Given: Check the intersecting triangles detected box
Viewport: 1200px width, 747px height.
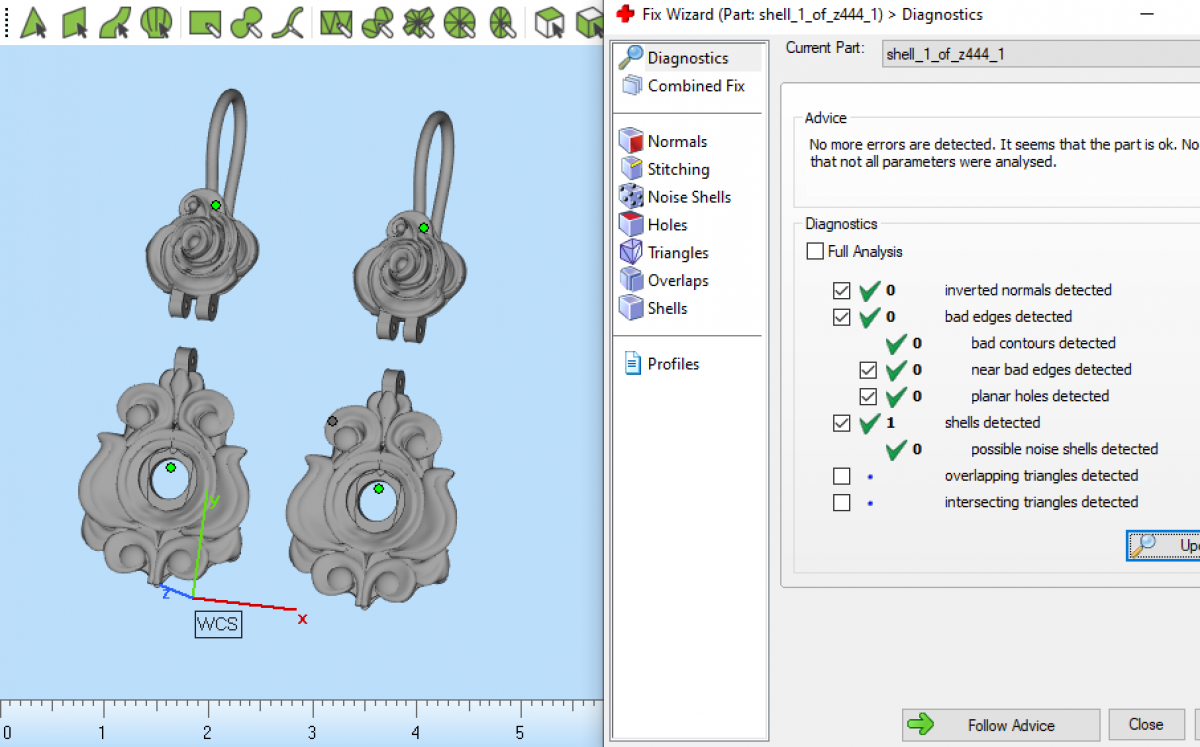Looking at the screenshot, I should click(x=842, y=503).
